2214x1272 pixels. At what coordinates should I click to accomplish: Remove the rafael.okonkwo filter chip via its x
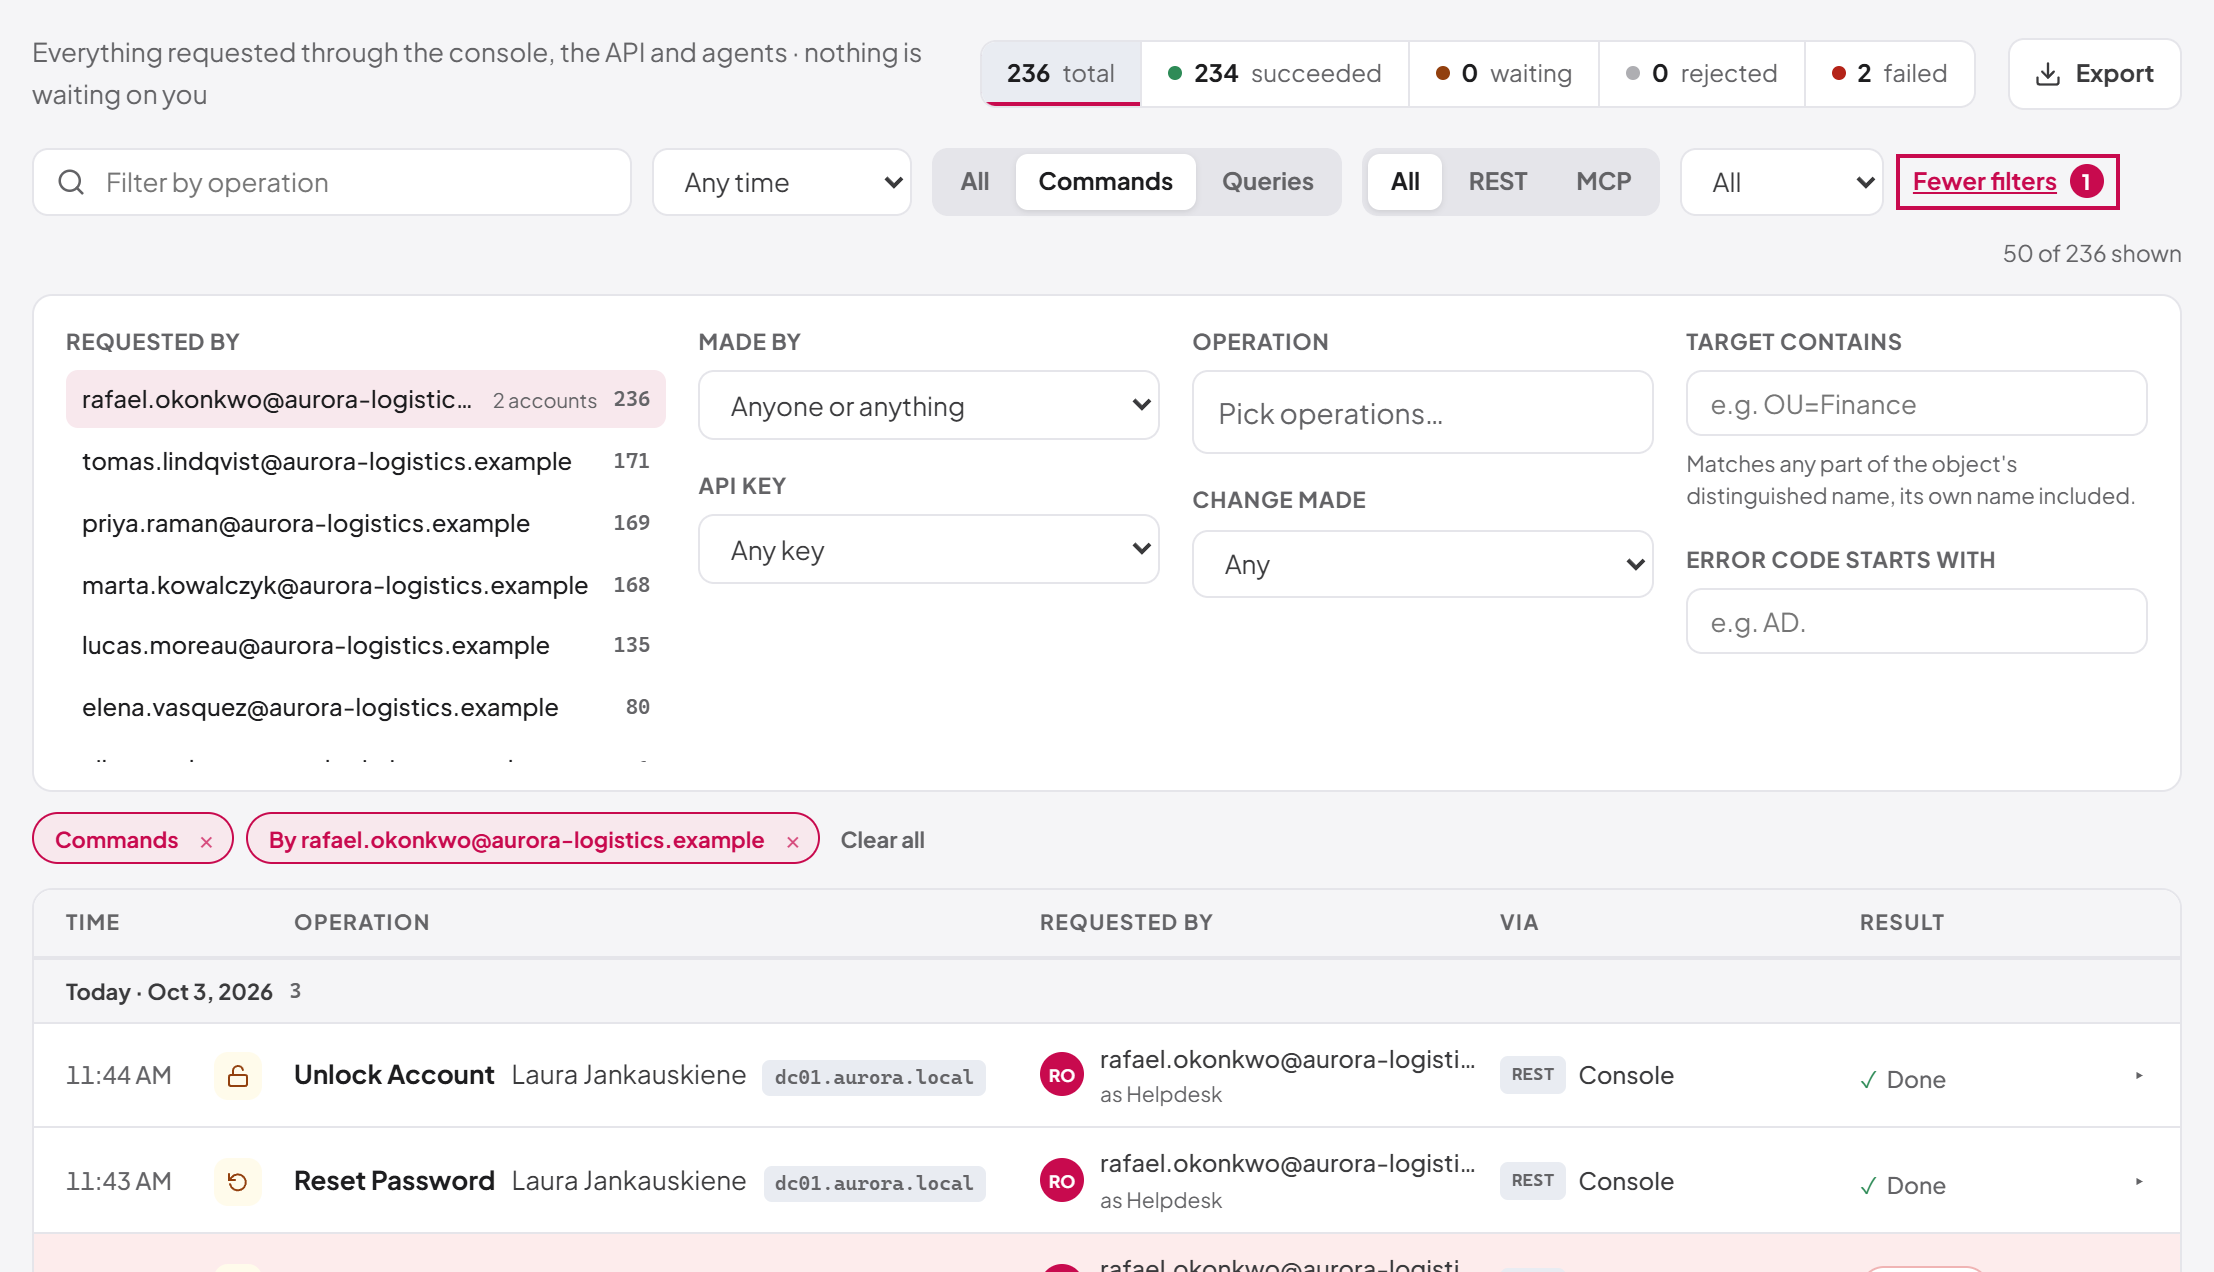click(x=793, y=842)
